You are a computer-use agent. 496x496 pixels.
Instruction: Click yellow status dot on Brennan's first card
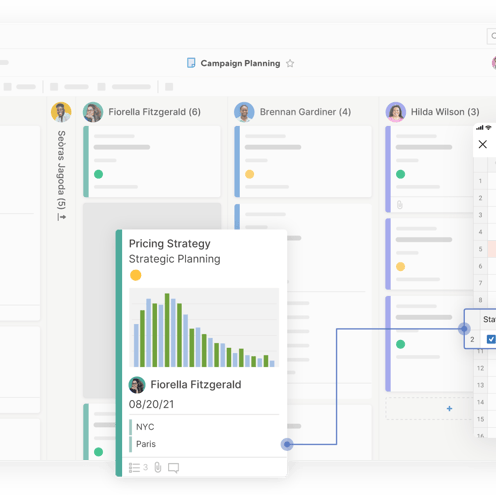[250, 174]
